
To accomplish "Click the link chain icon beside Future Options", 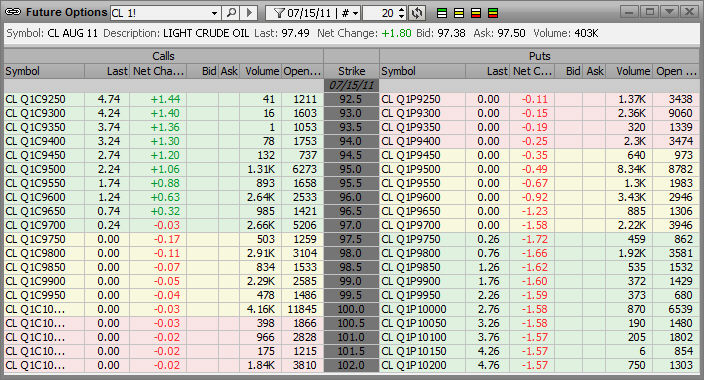I will click(x=13, y=12).
